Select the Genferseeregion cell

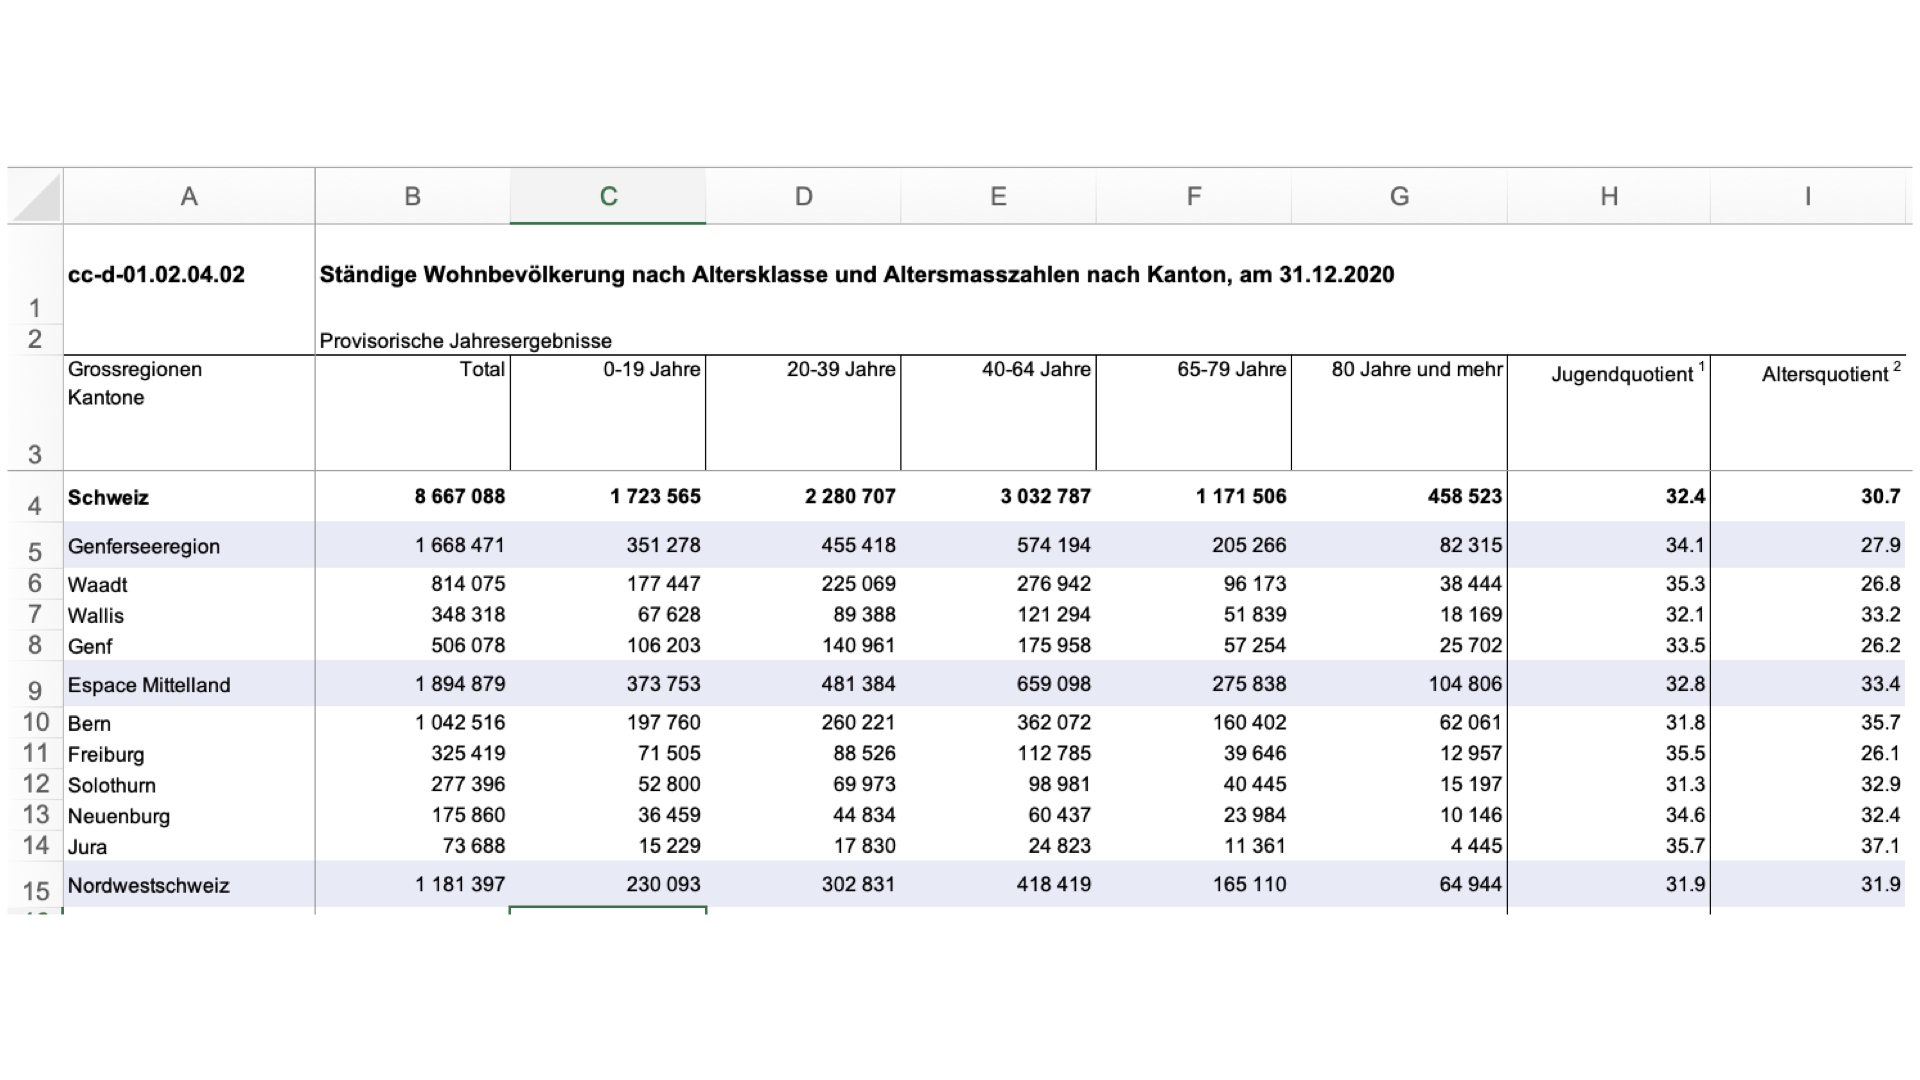point(144,546)
